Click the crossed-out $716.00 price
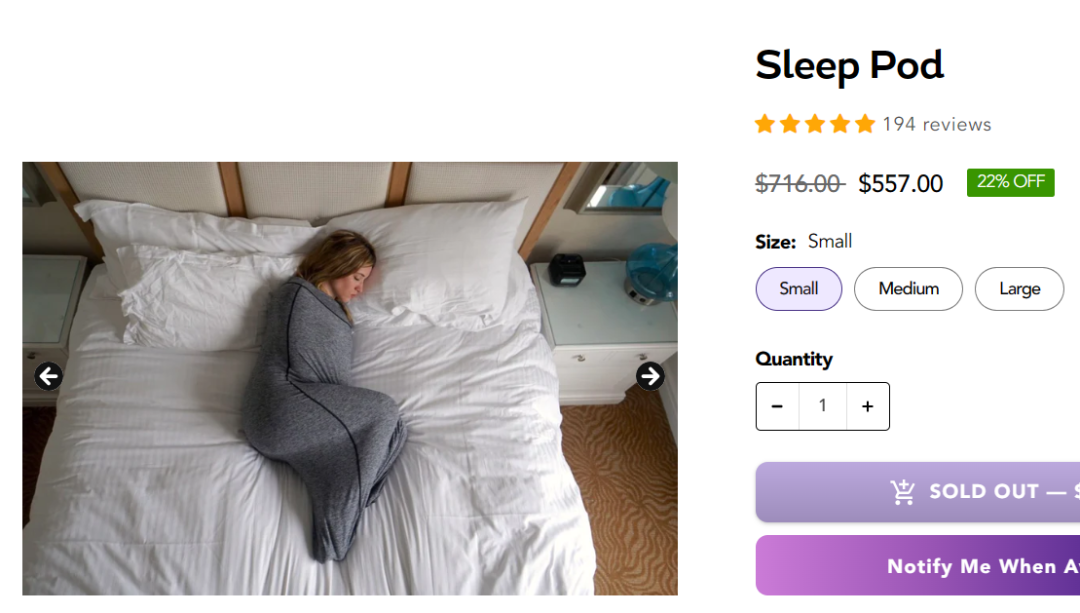 point(799,184)
